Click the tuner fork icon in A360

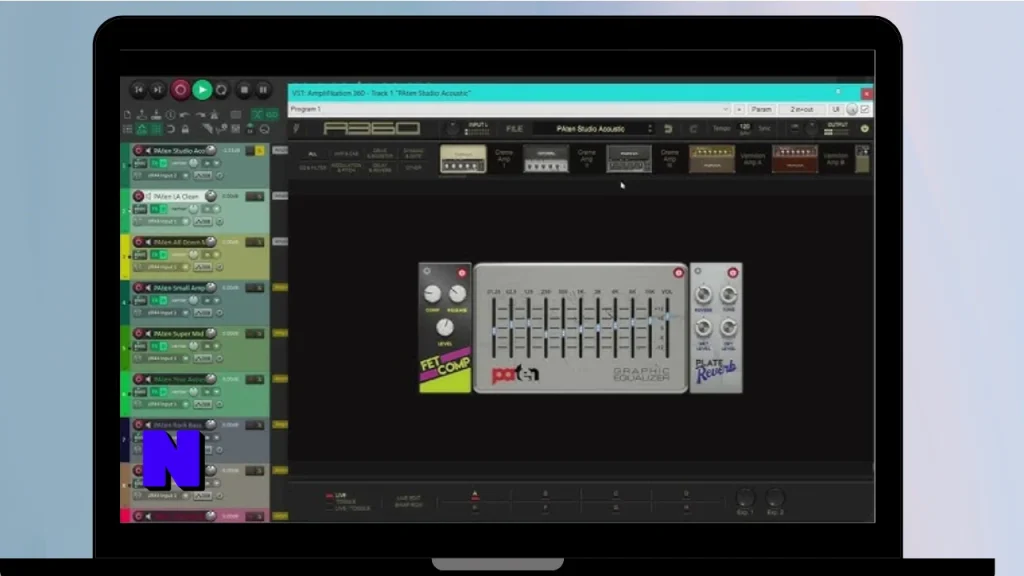point(297,129)
